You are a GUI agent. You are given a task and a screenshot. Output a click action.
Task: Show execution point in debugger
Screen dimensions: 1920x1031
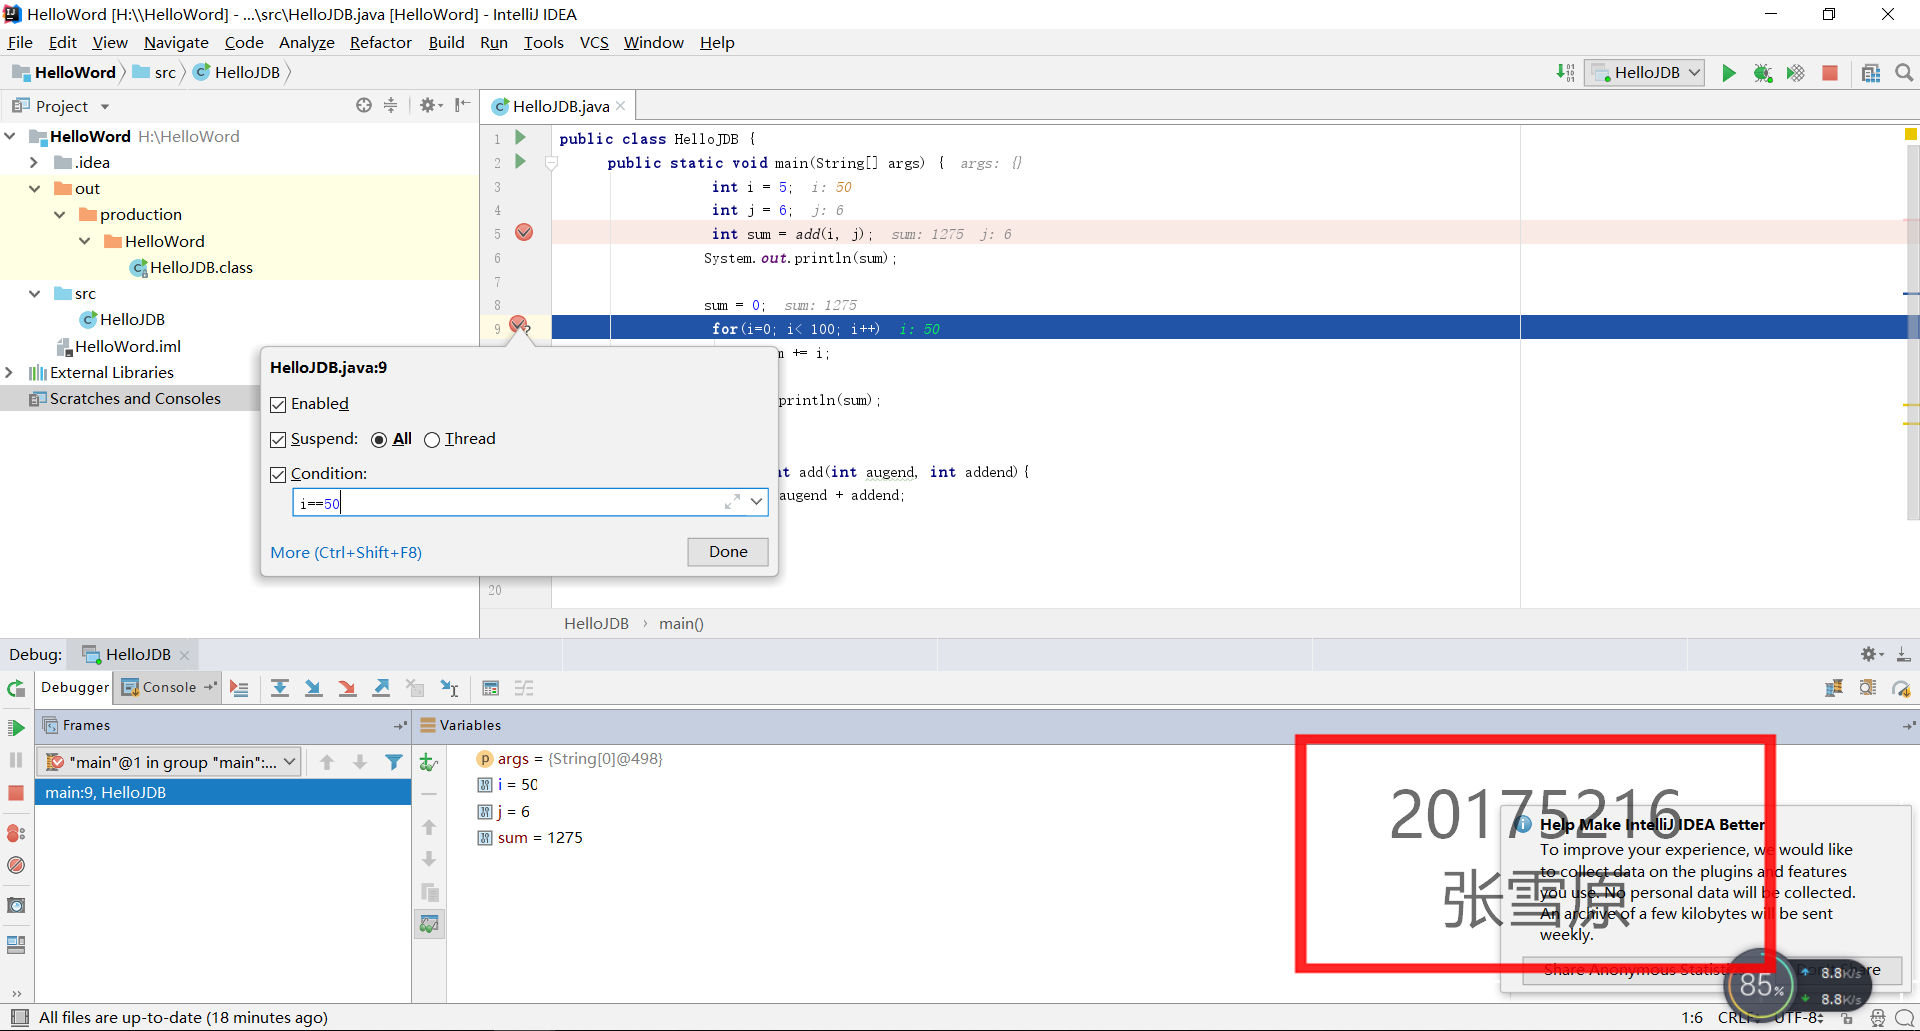point(239,688)
